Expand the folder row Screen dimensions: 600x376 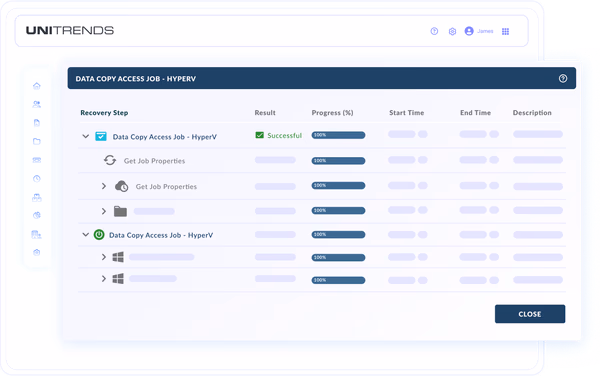(x=104, y=211)
